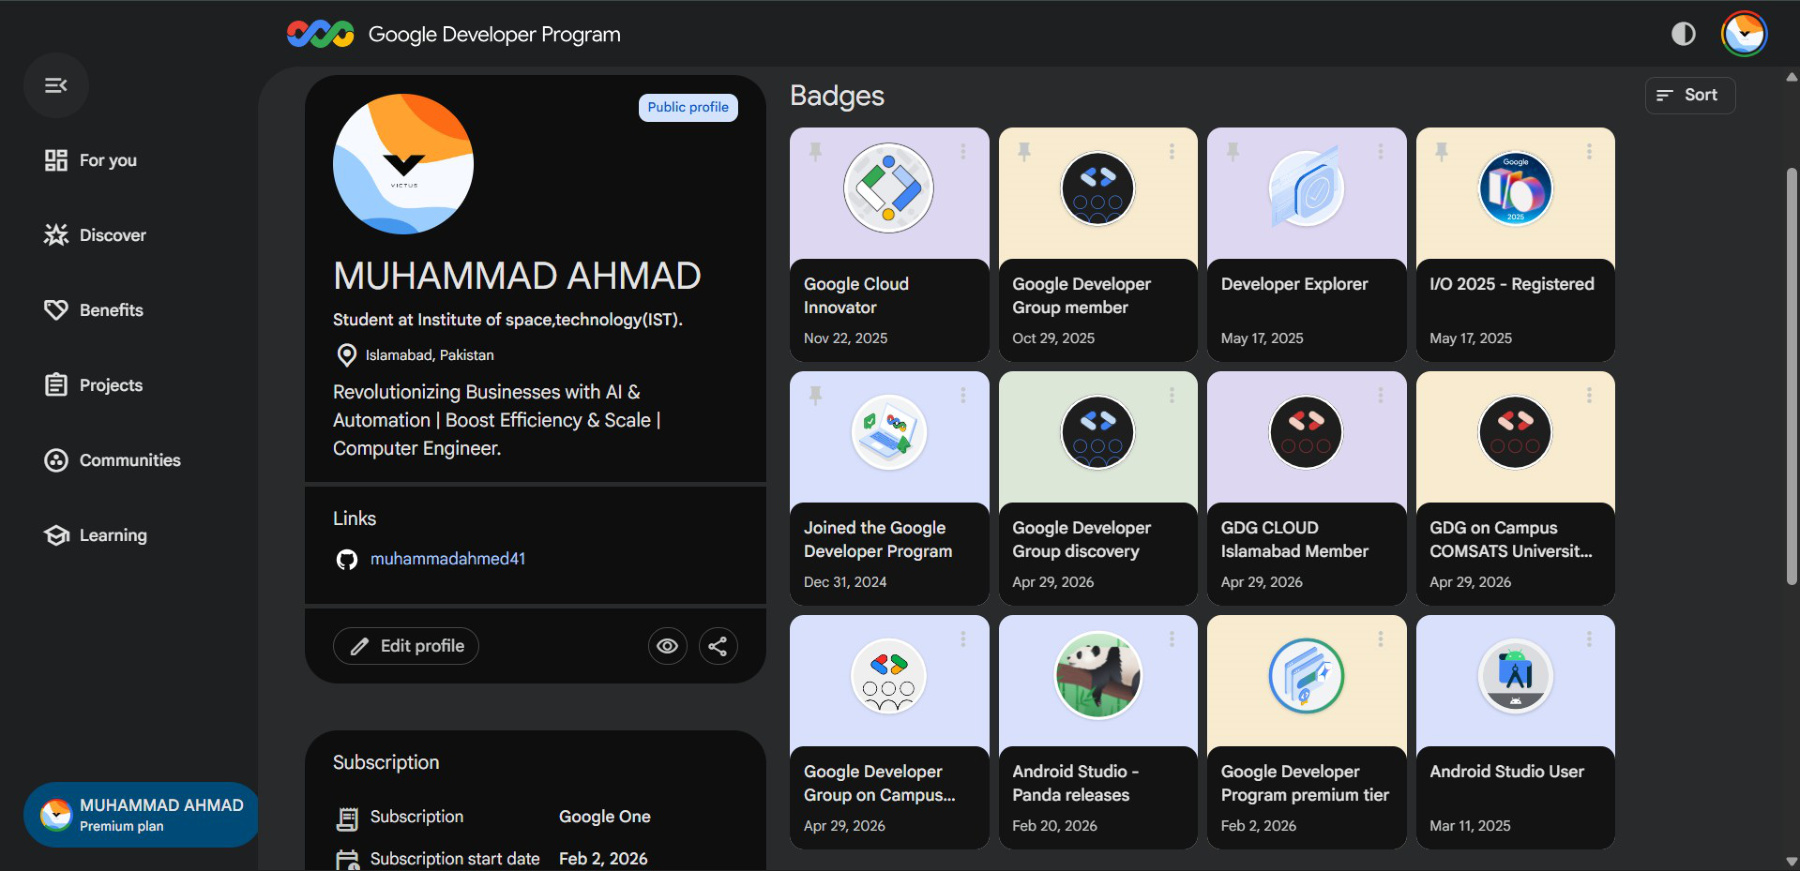Go to the Discover section
Viewport: 1800px width, 871px height.
click(96, 235)
